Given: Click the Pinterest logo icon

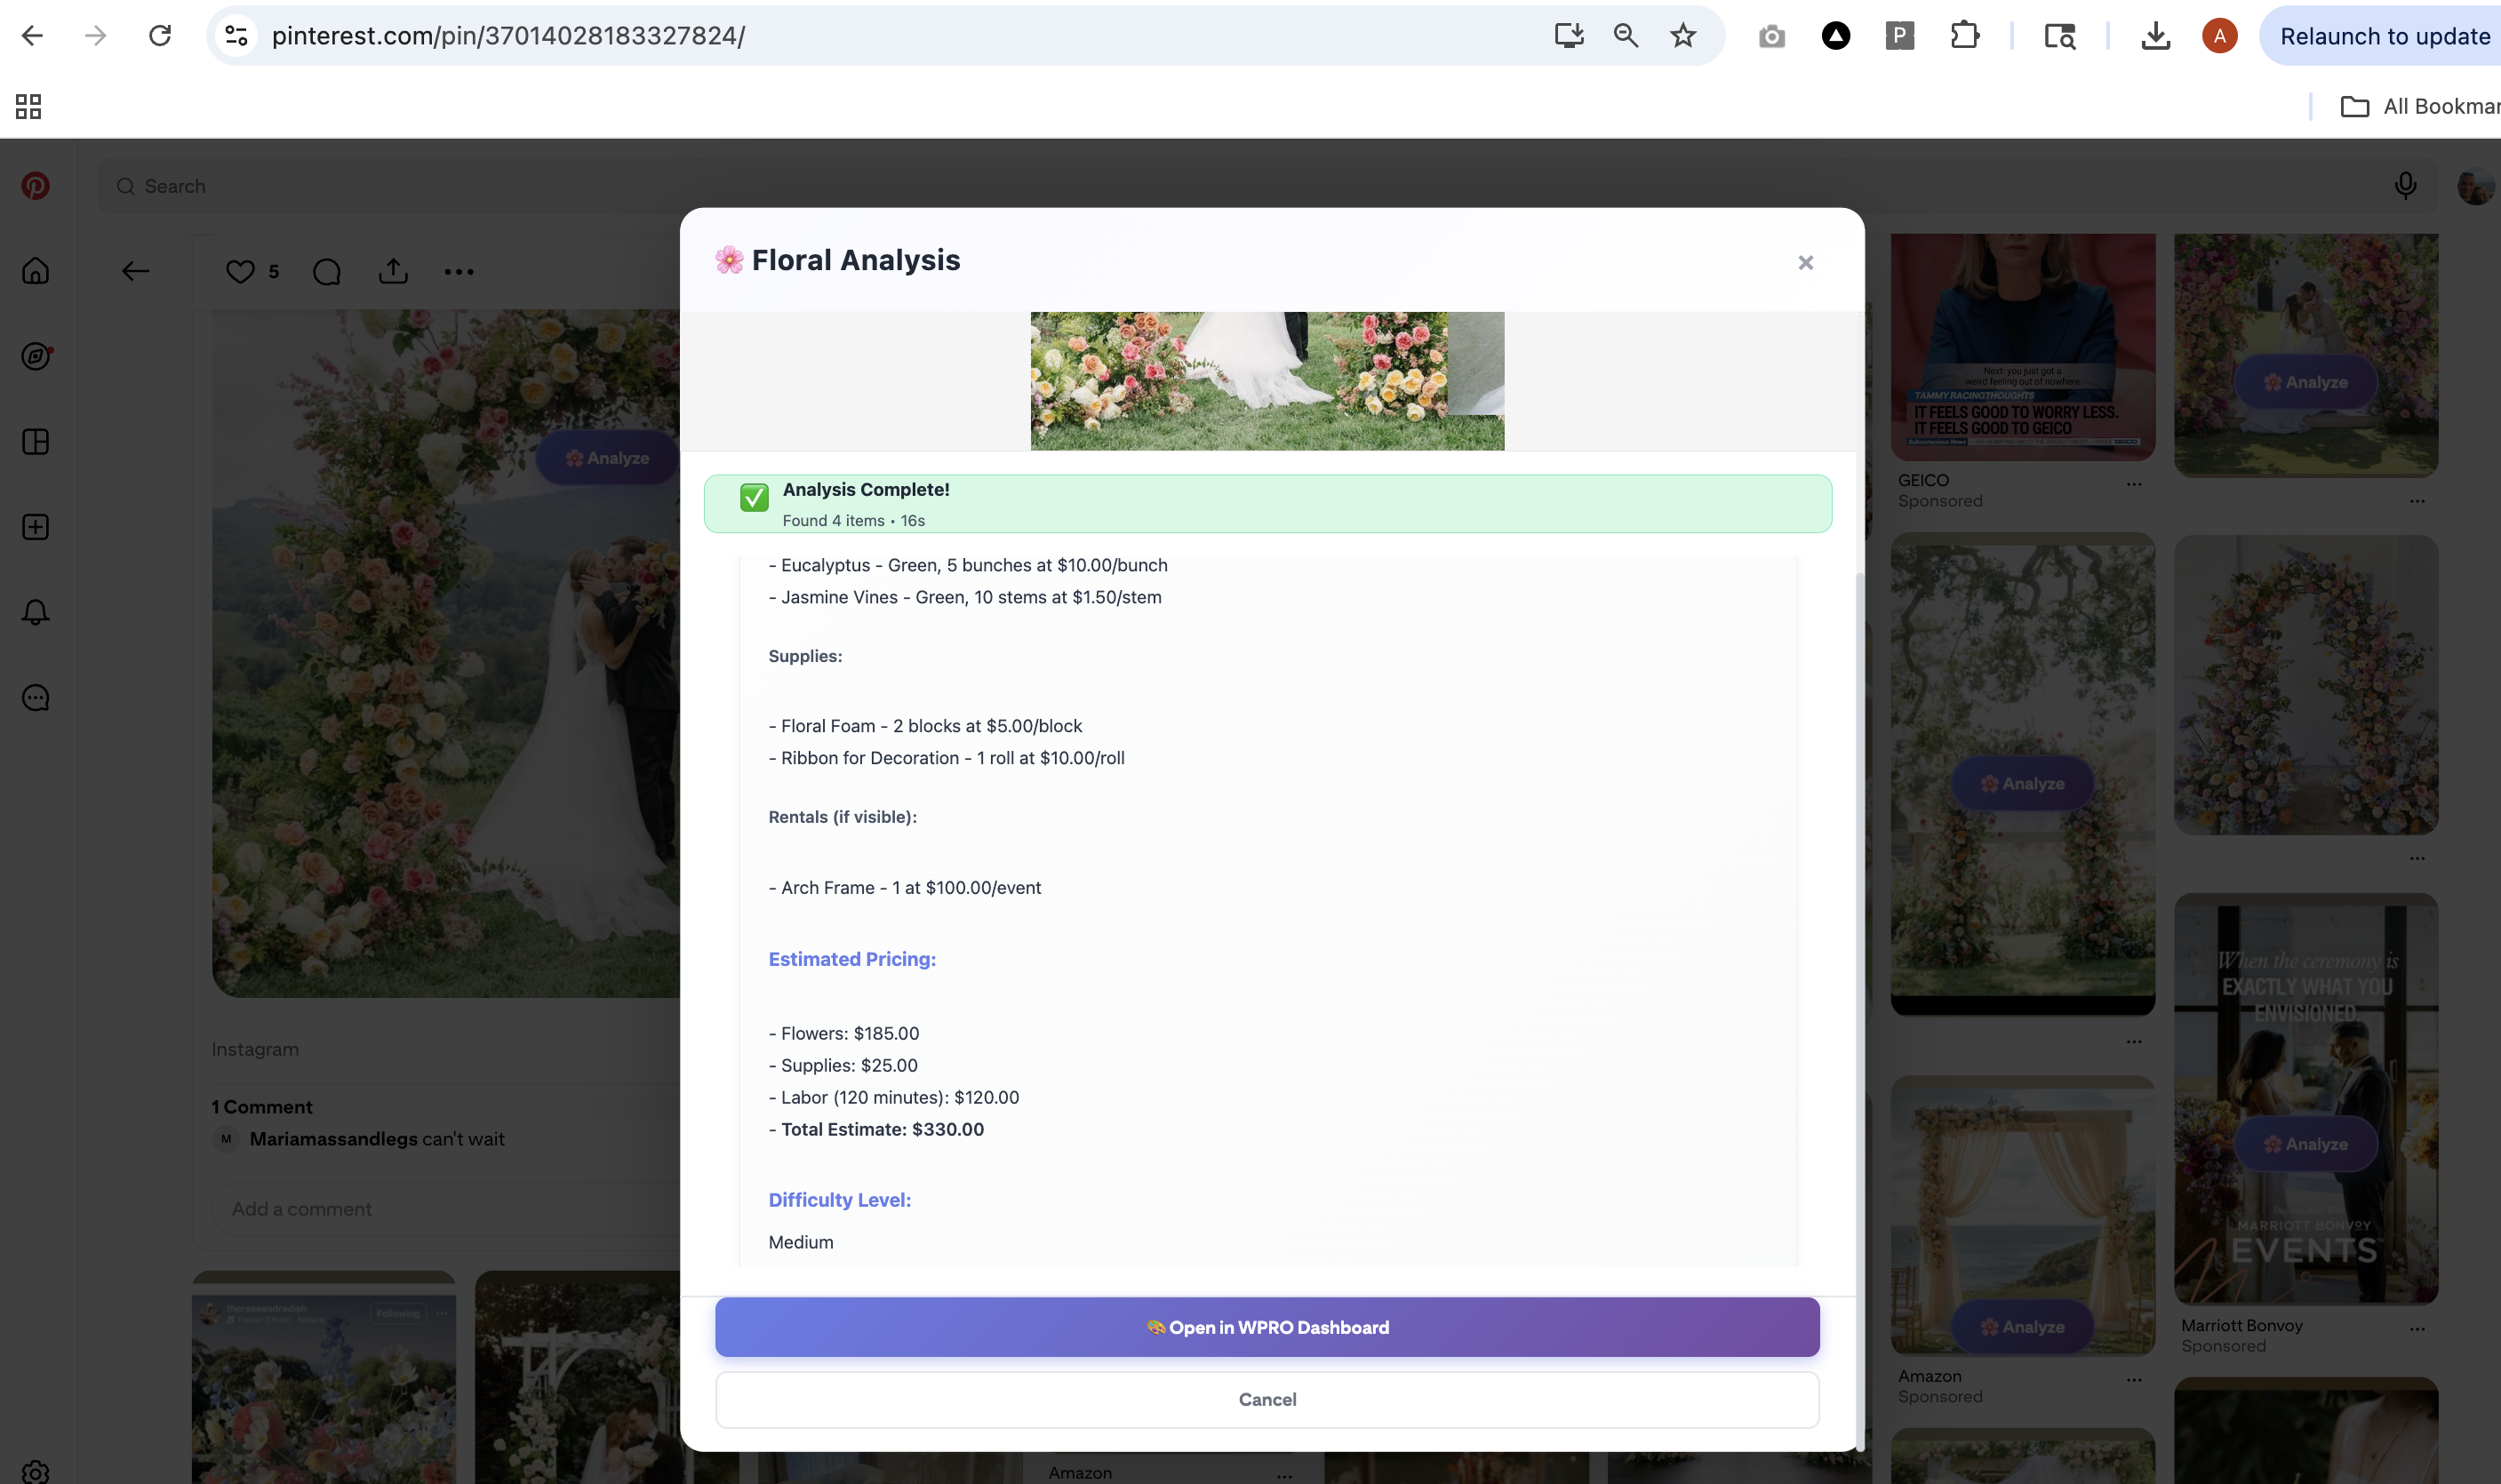Looking at the screenshot, I should (x=36, y=186).
